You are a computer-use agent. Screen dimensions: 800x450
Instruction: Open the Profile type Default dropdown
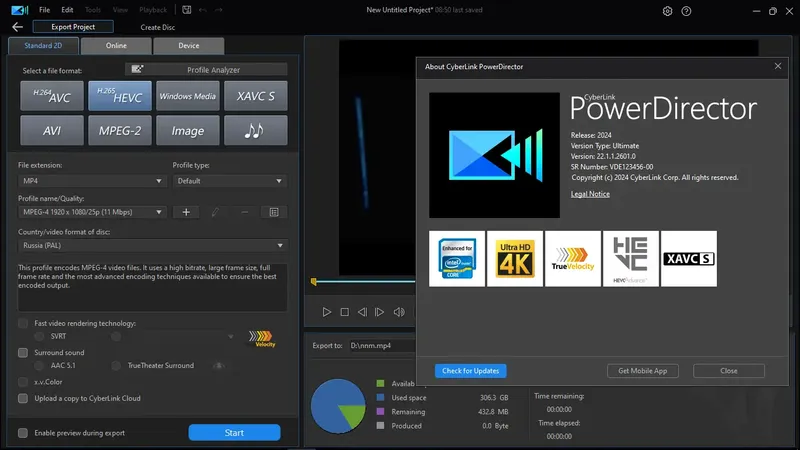230,181
